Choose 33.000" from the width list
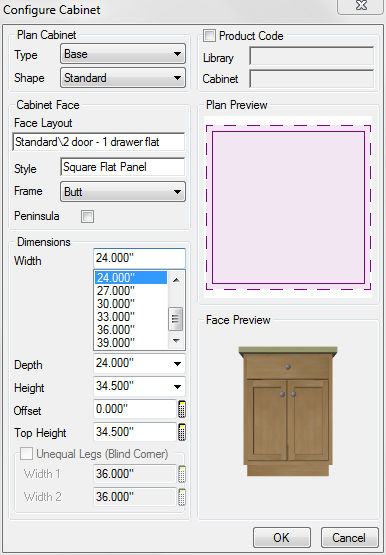Screen dimensions: 386x555 point(131,316)
